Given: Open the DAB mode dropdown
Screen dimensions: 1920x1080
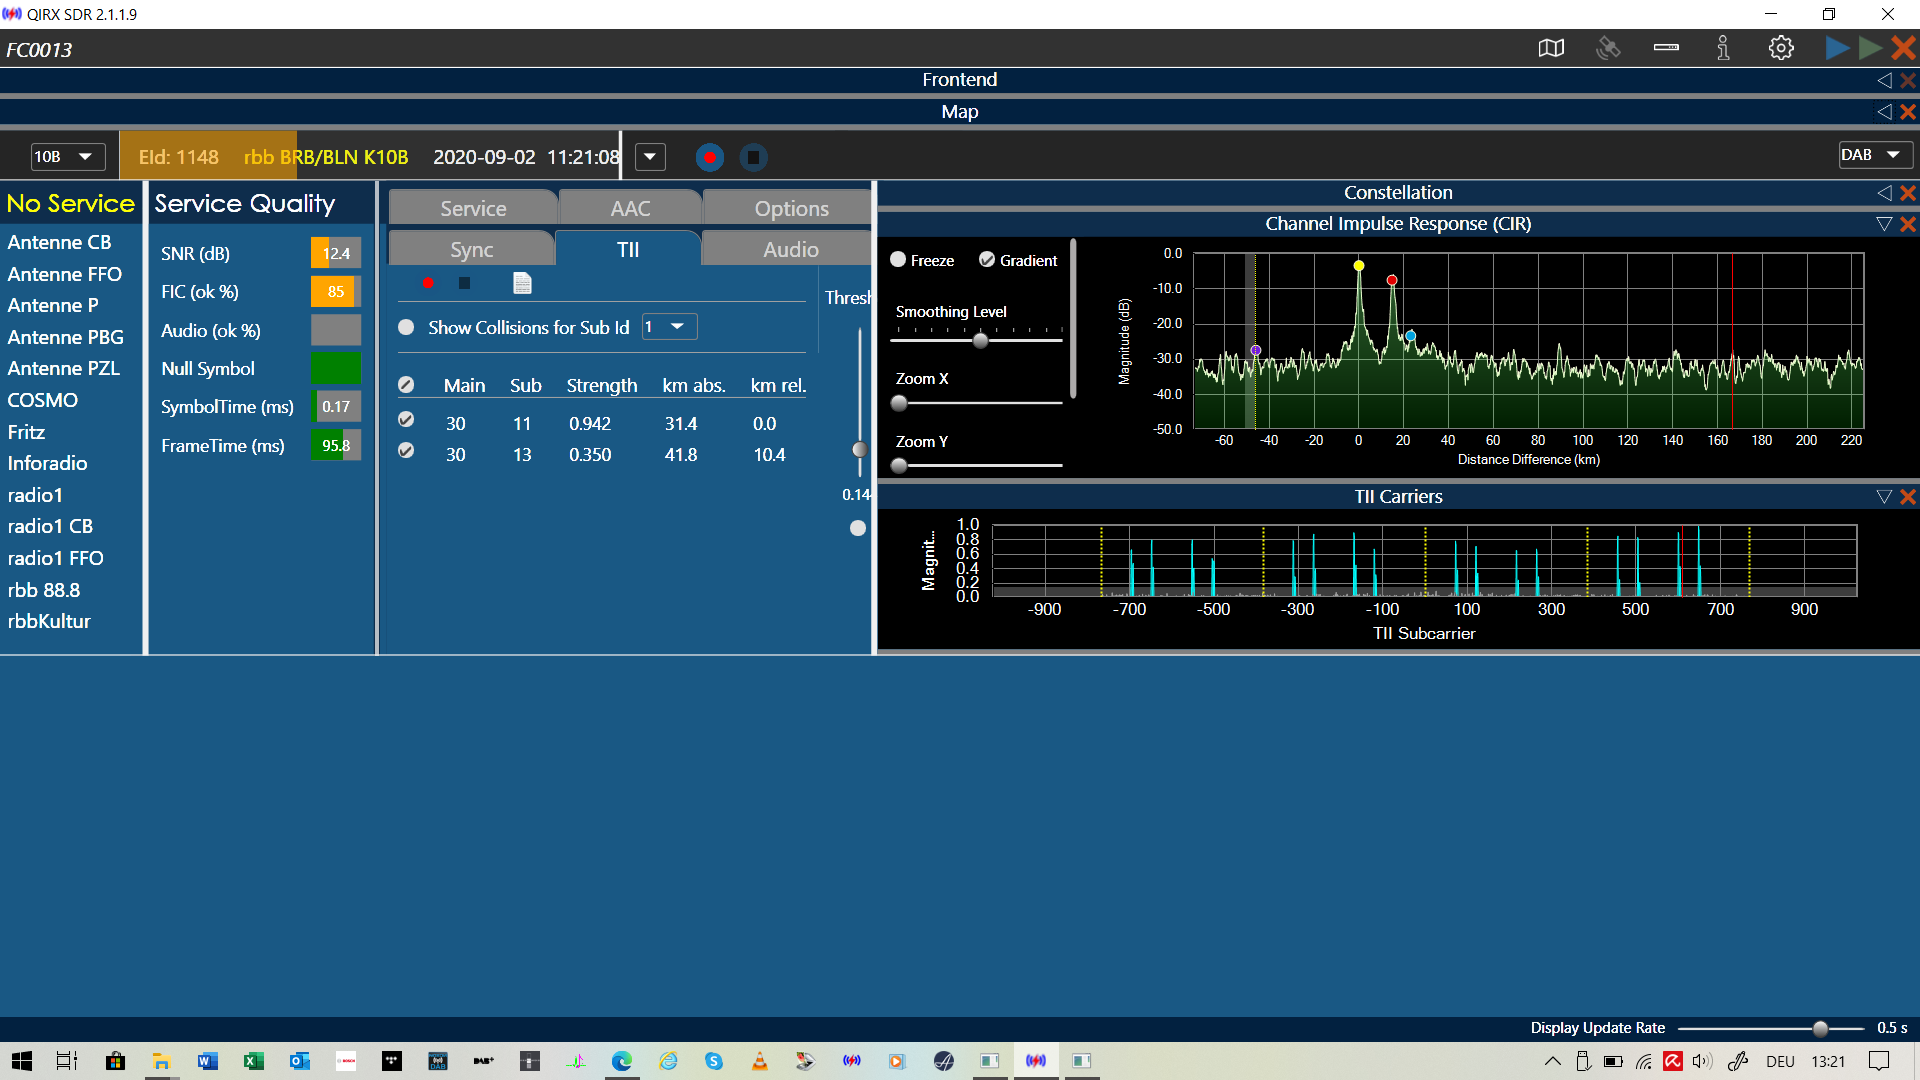Looking at the screenshot, I should (1875, 154).
